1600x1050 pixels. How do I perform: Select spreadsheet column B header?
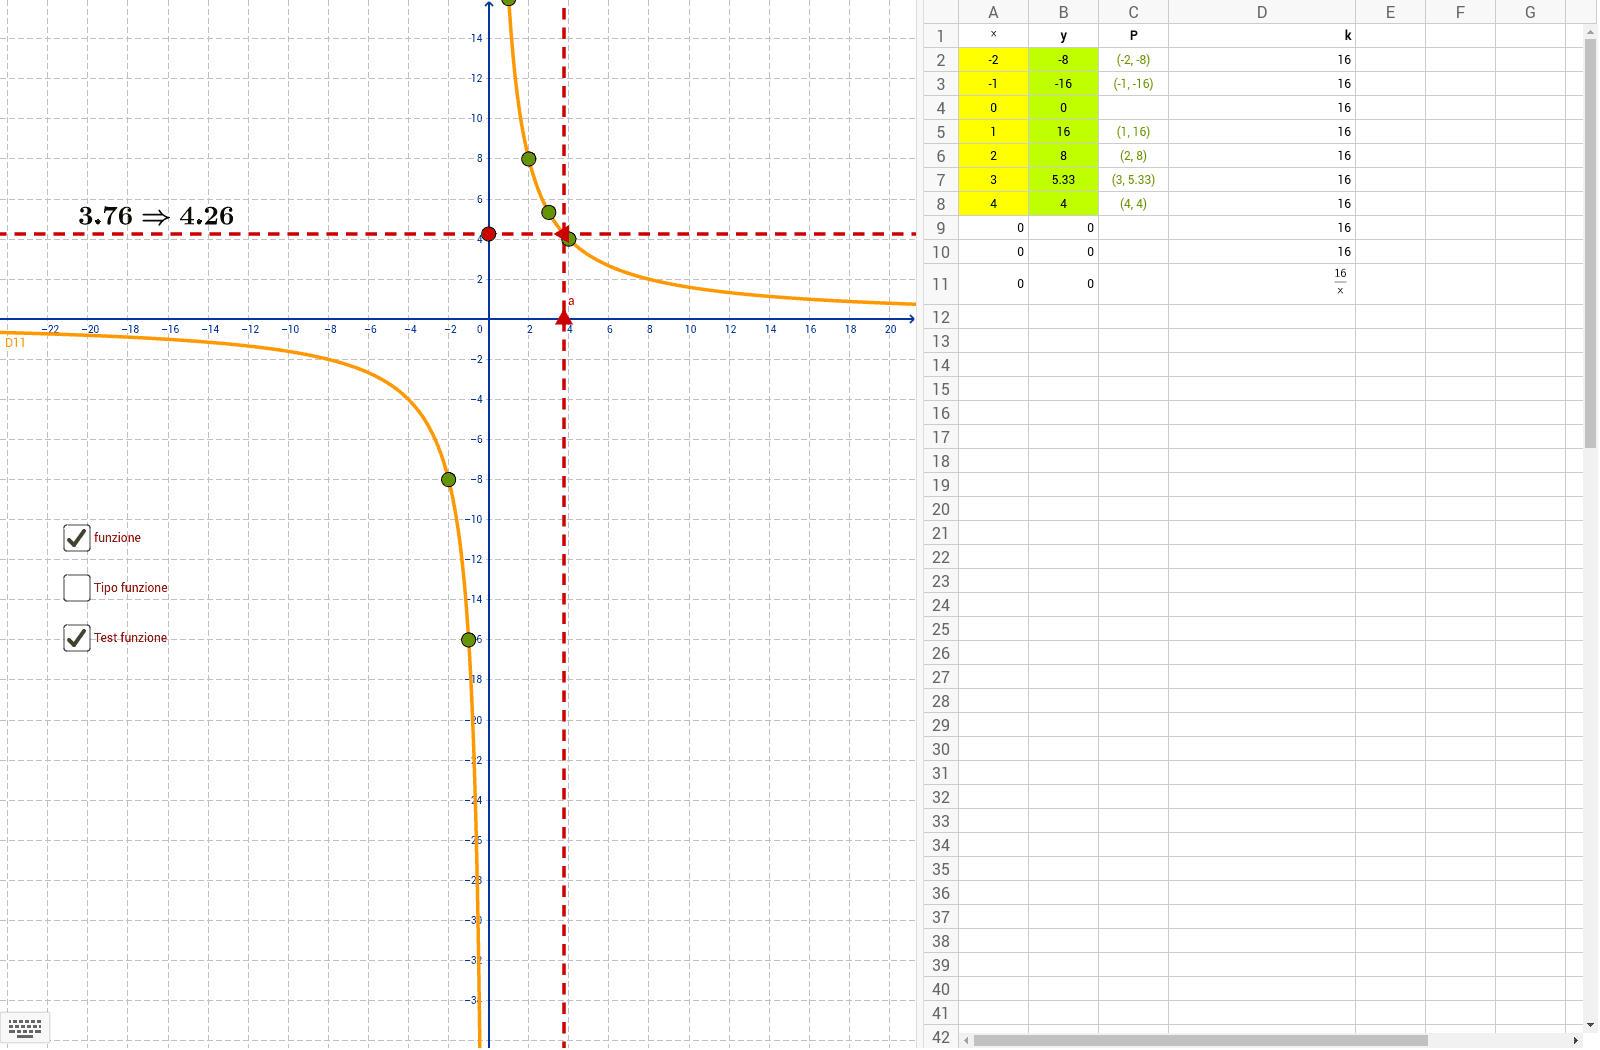(1063, 12)
